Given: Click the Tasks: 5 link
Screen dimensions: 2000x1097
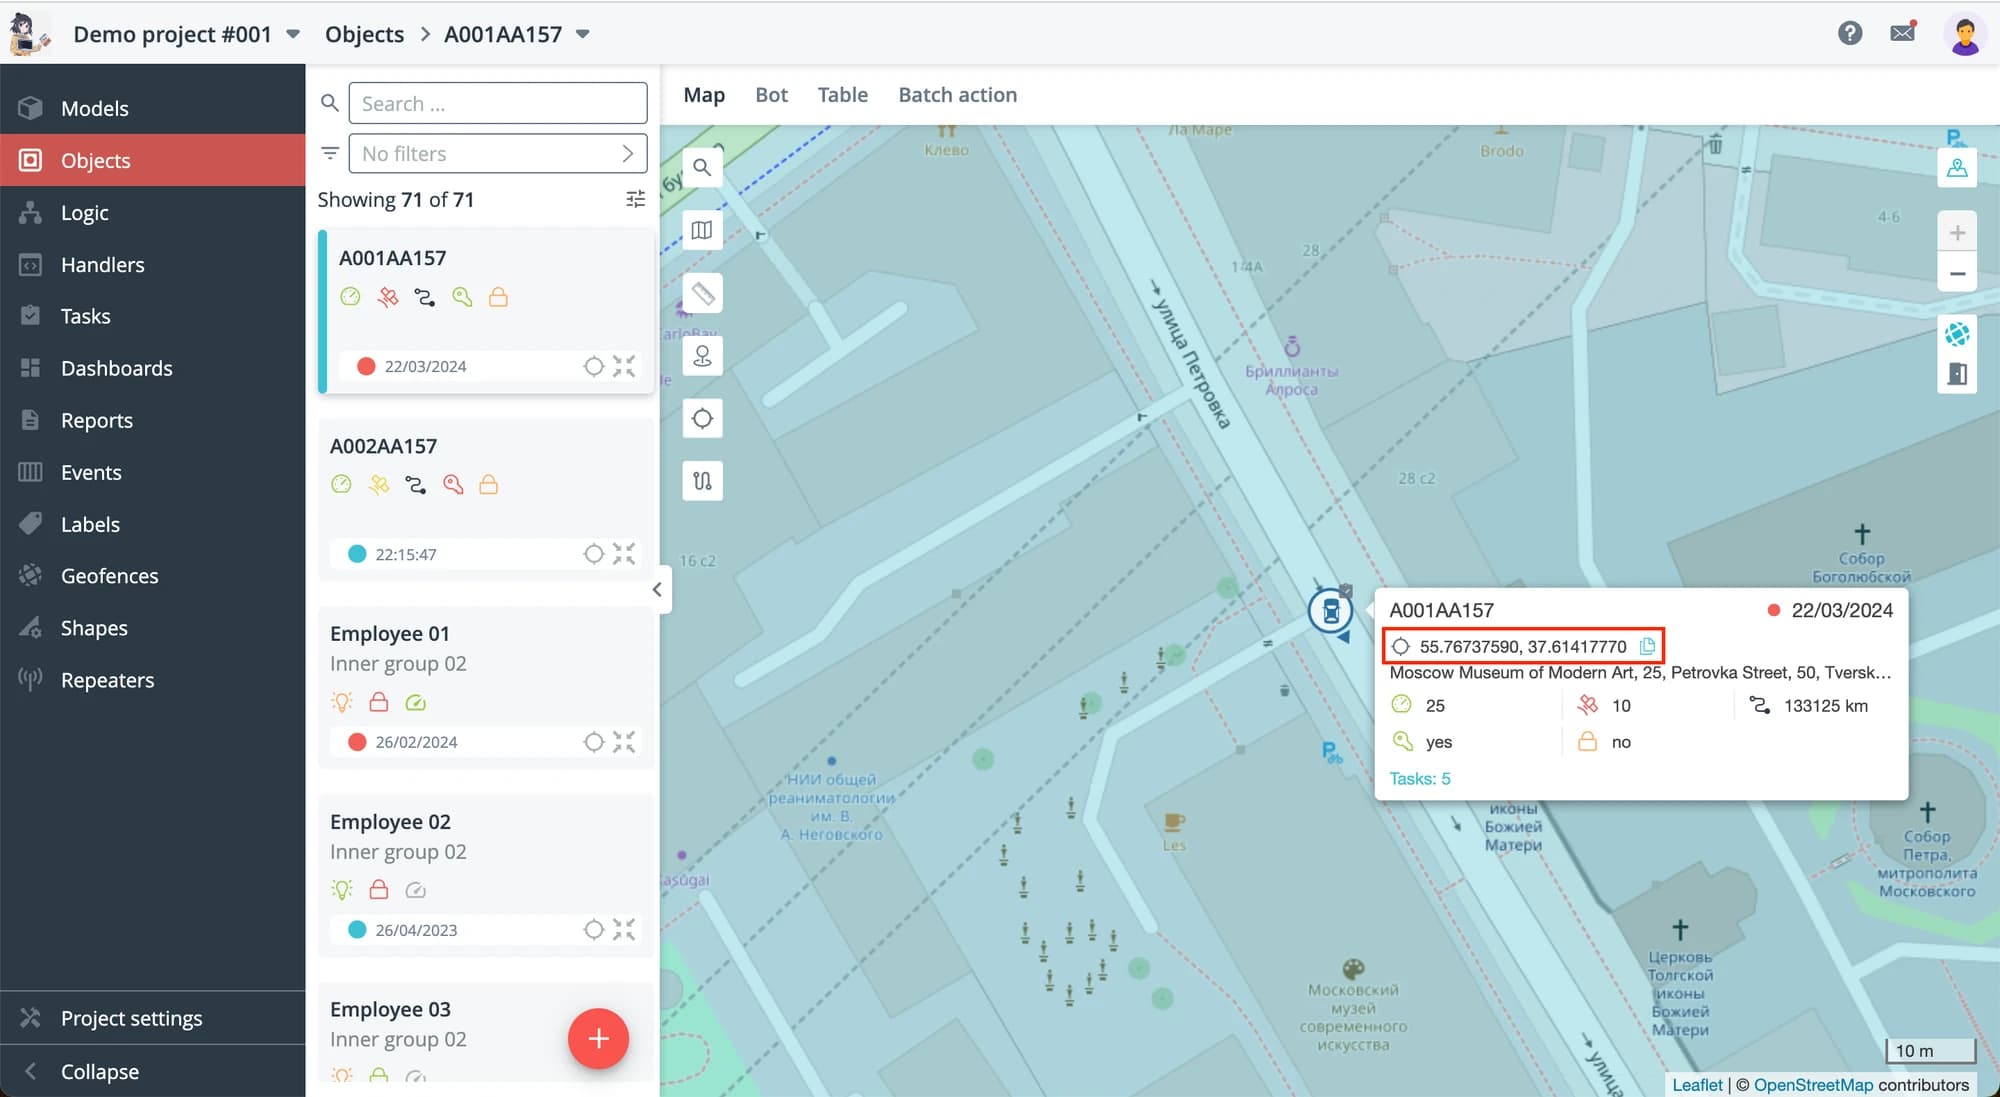Looking at the screenshot, I should point(1419,779).
